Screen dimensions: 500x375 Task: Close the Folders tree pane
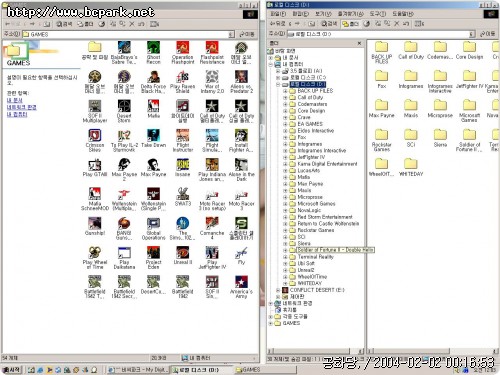(x=359, y=43)
